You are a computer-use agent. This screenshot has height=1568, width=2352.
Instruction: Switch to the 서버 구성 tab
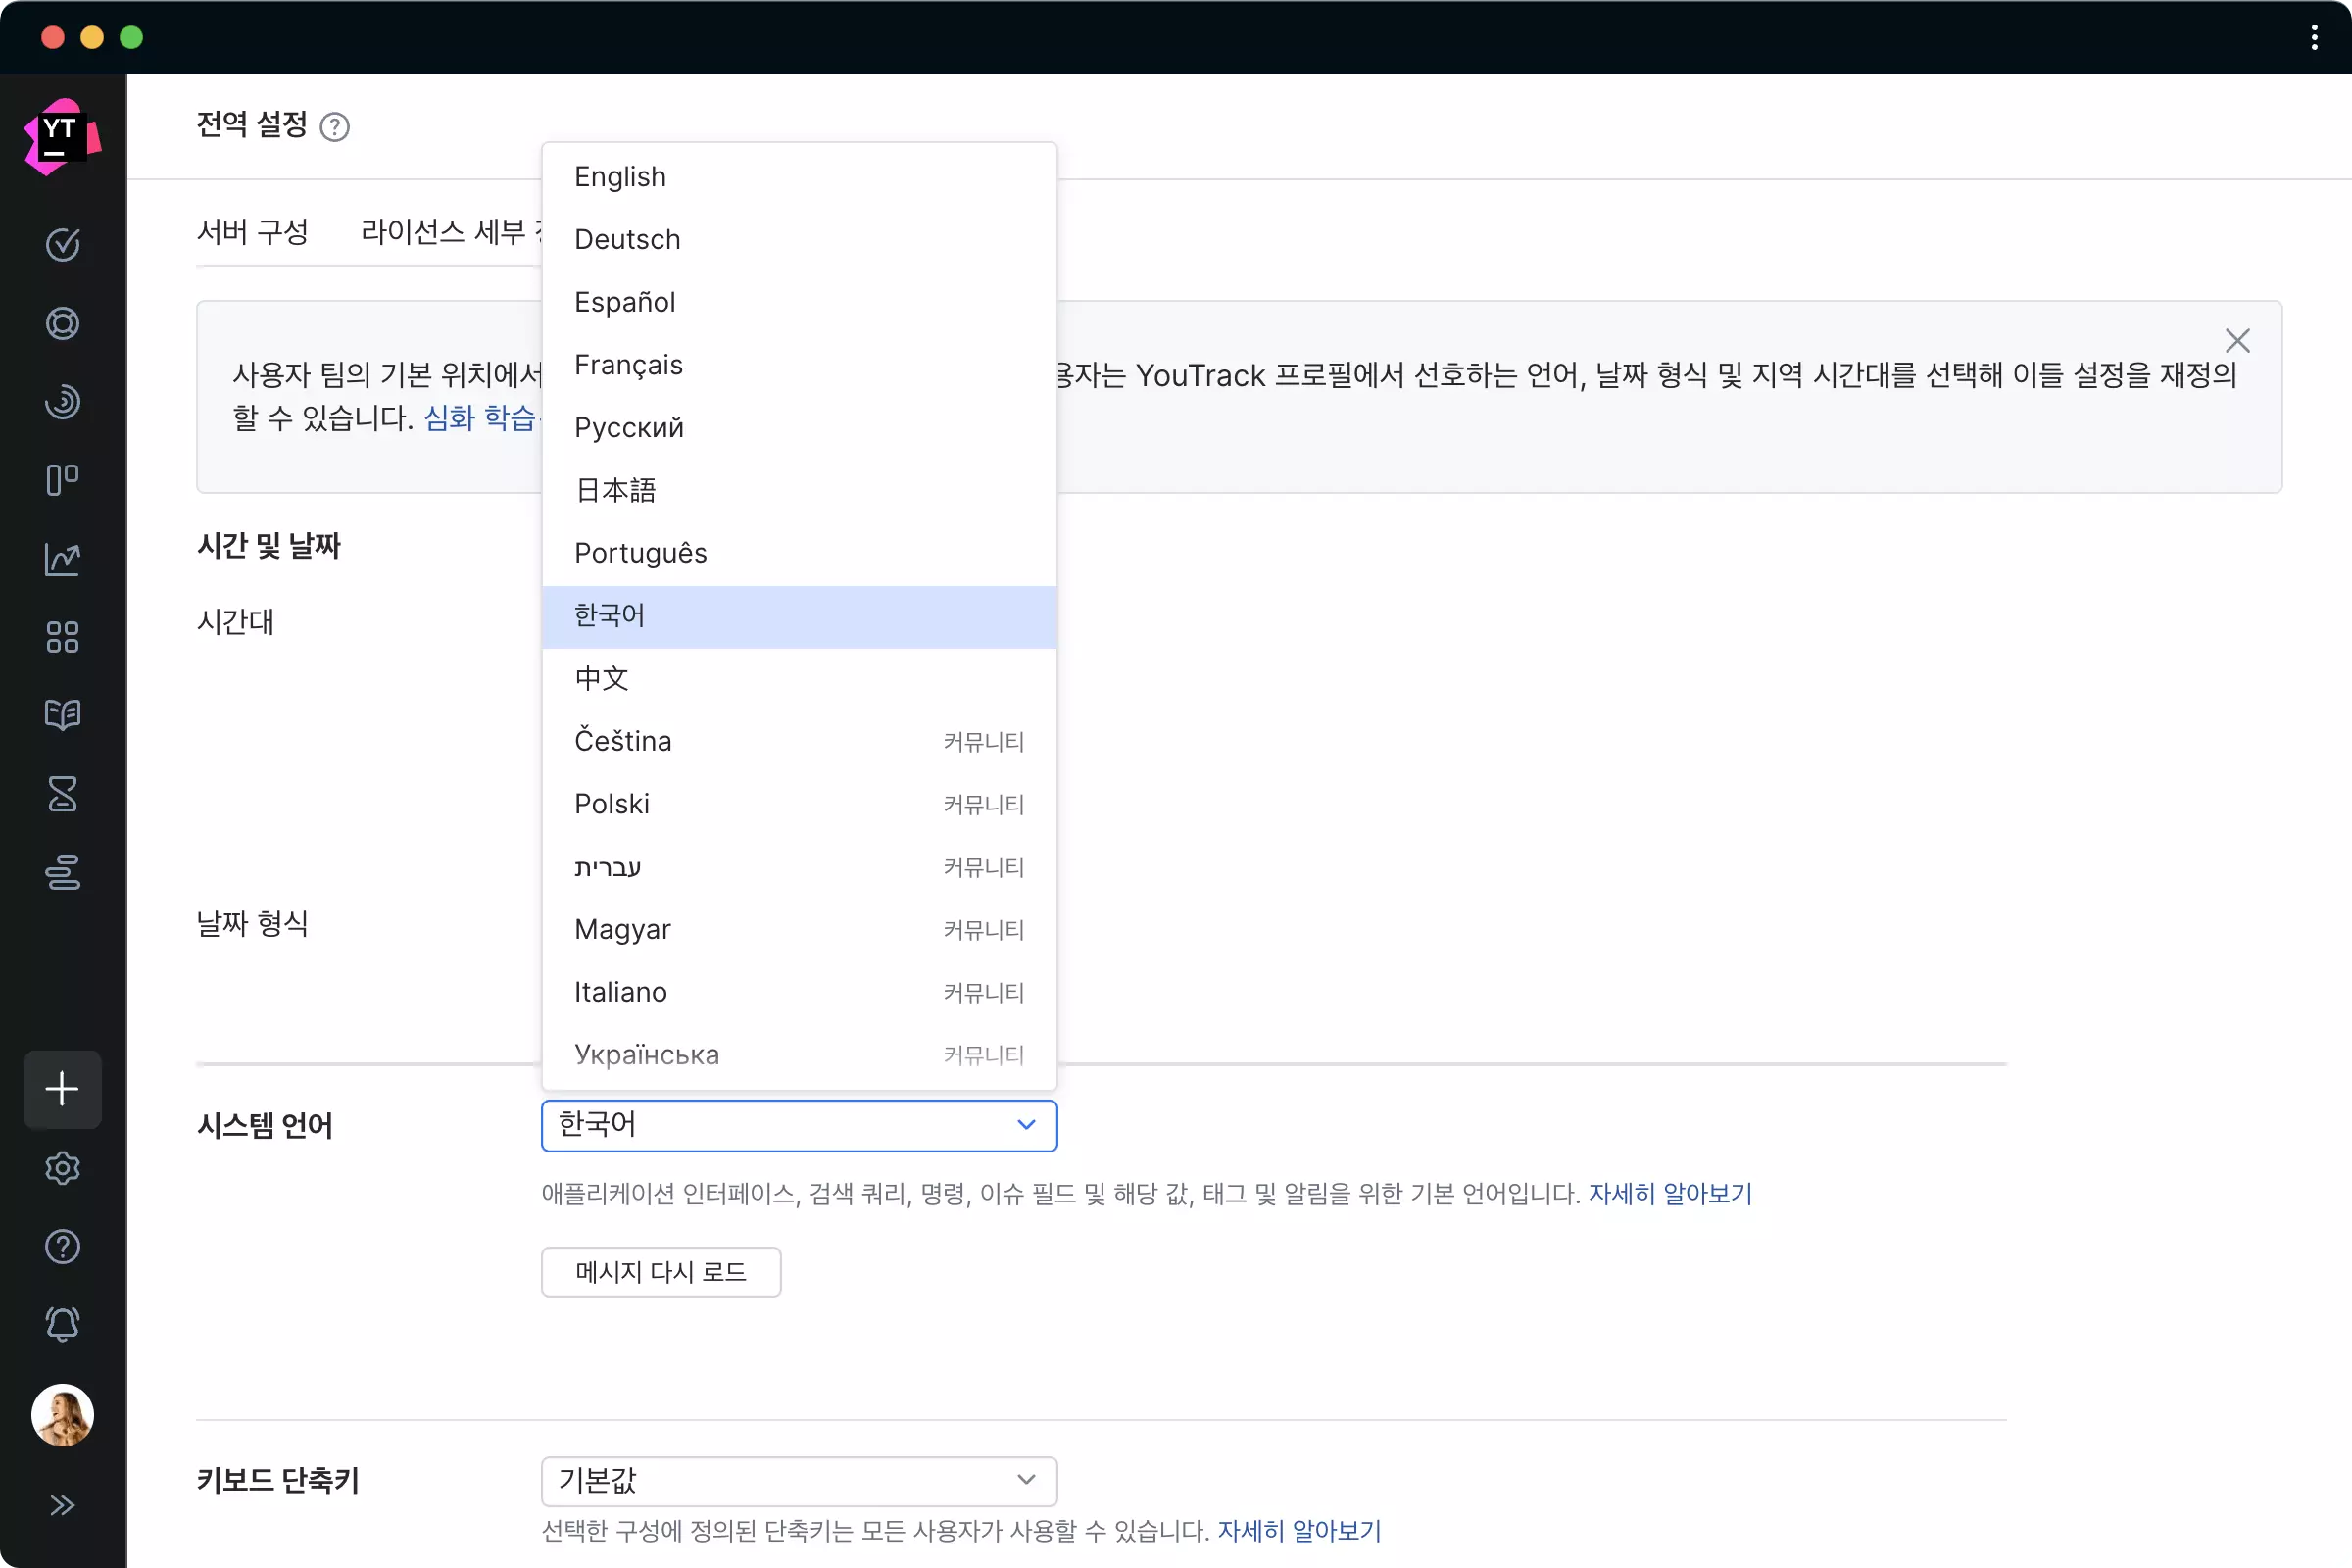tap(252, 232)
